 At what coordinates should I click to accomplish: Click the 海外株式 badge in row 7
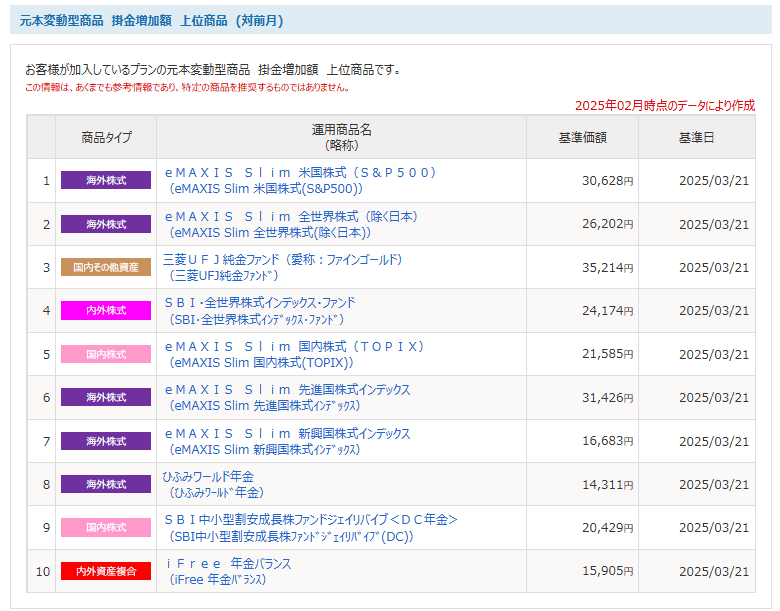coord(106,441)
